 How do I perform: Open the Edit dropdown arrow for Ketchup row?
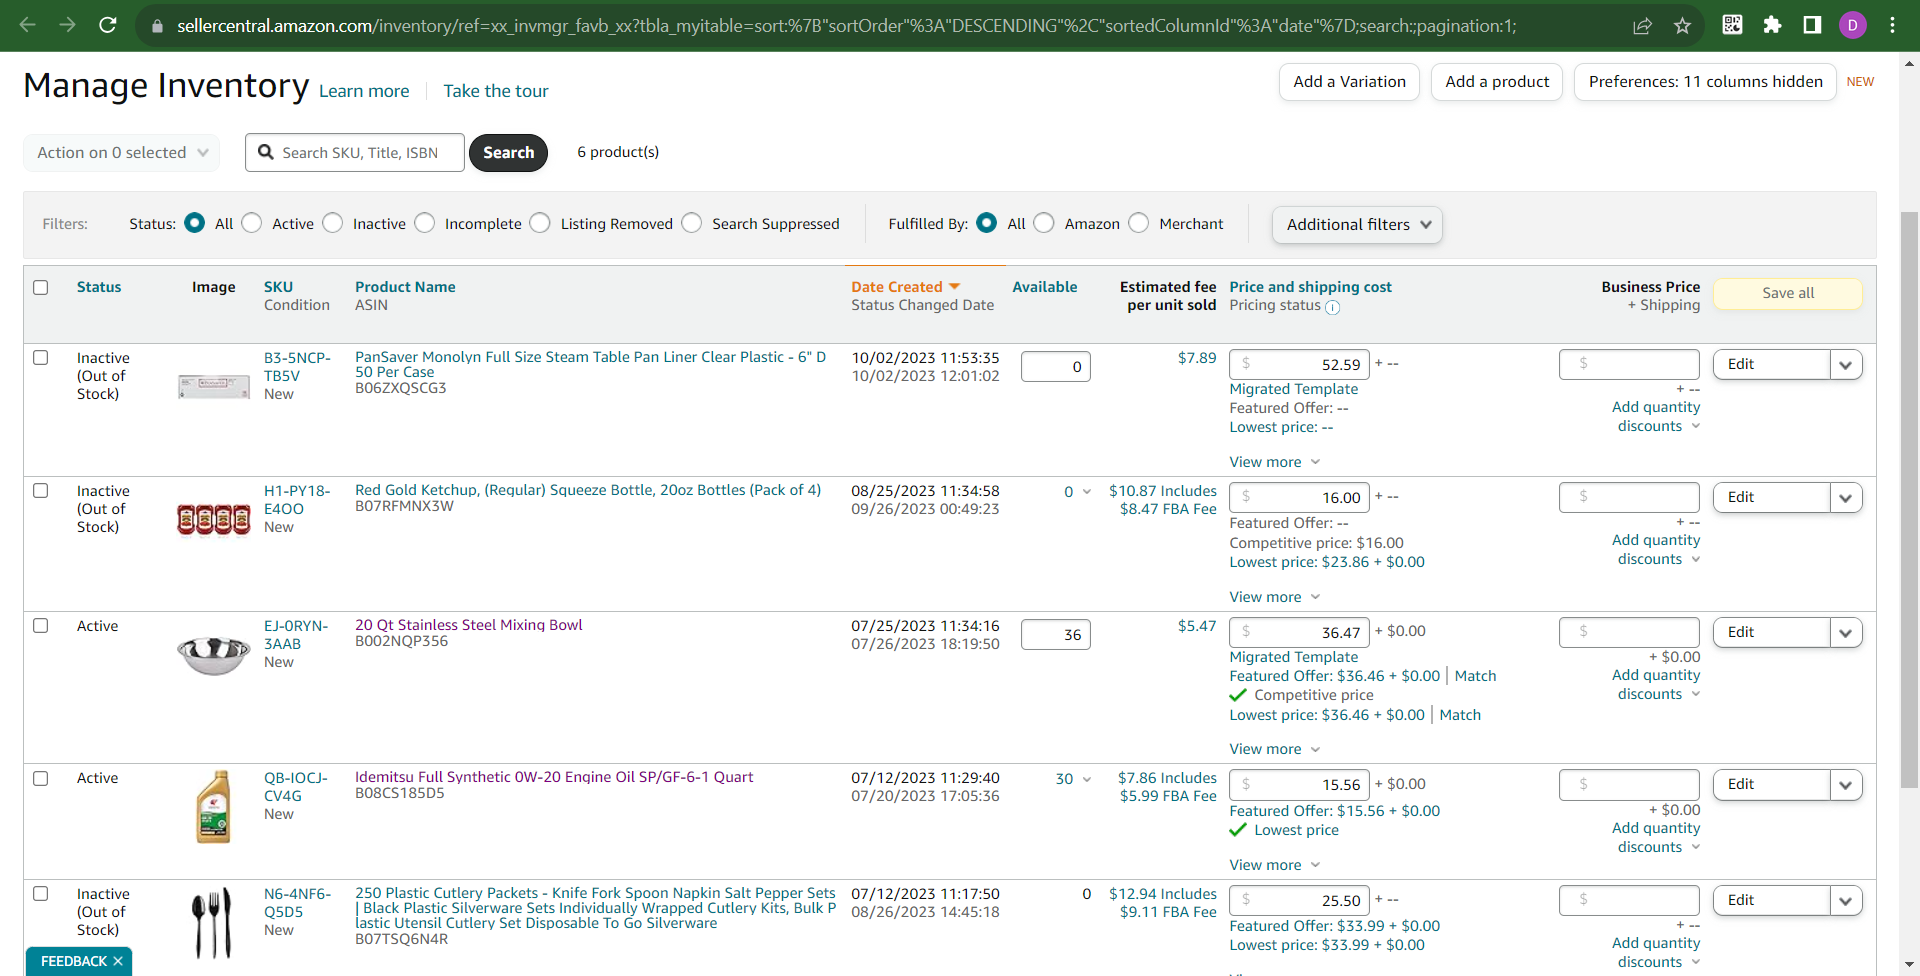tap(1846, 498)
